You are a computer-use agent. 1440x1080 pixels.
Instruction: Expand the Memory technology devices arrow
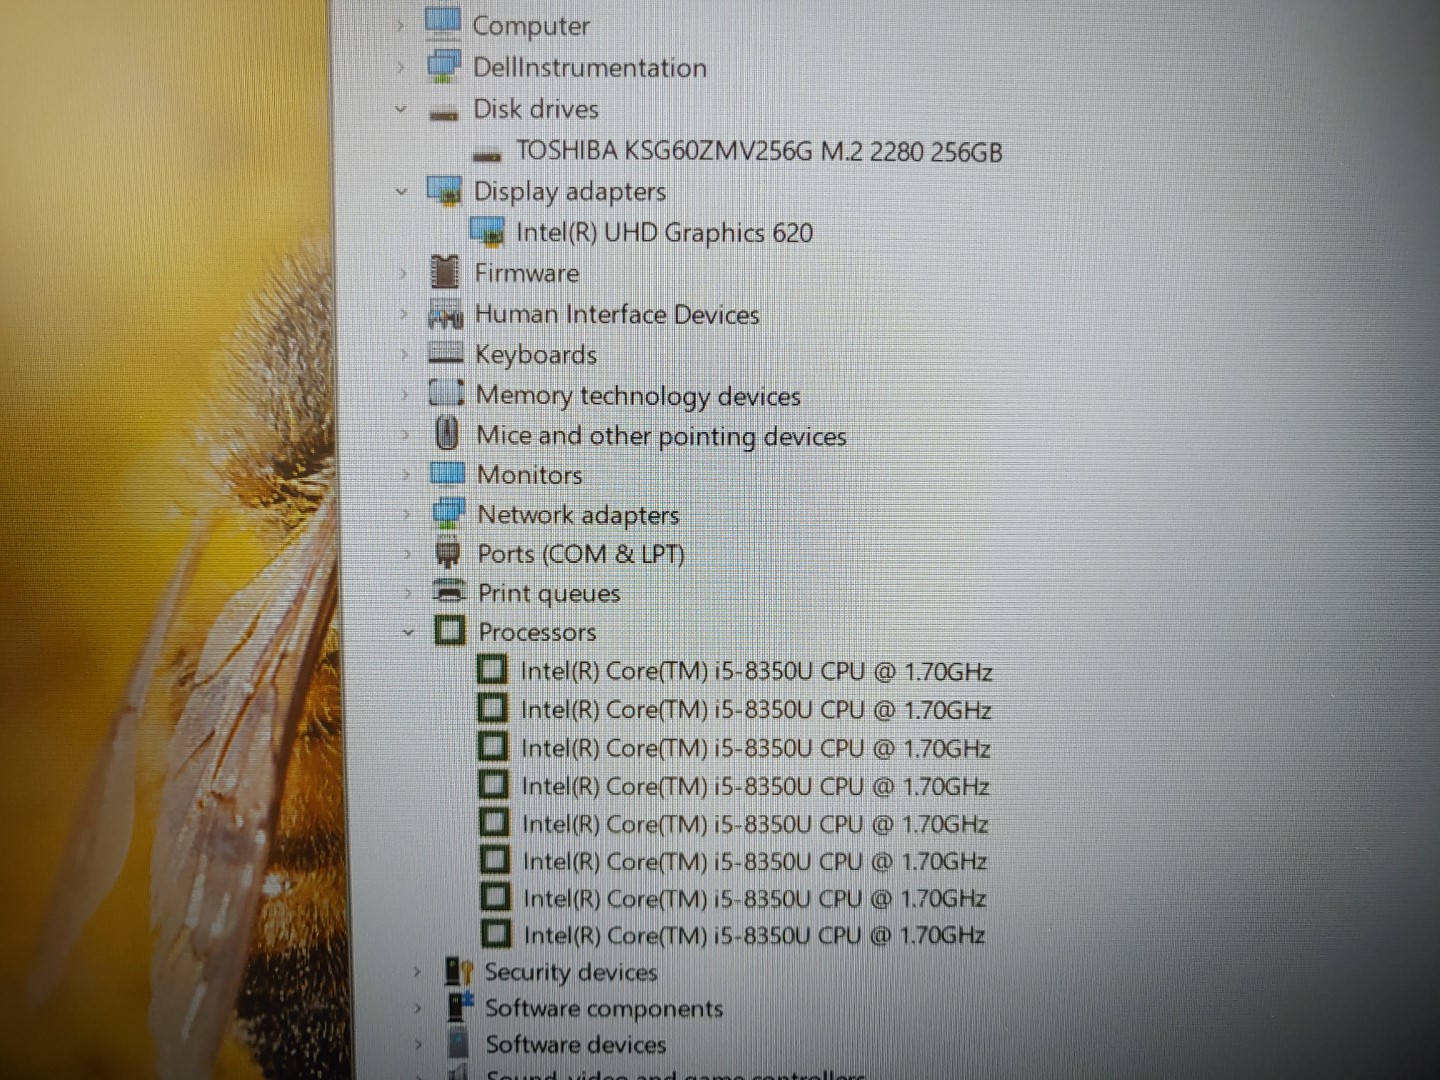pos(405,394)
